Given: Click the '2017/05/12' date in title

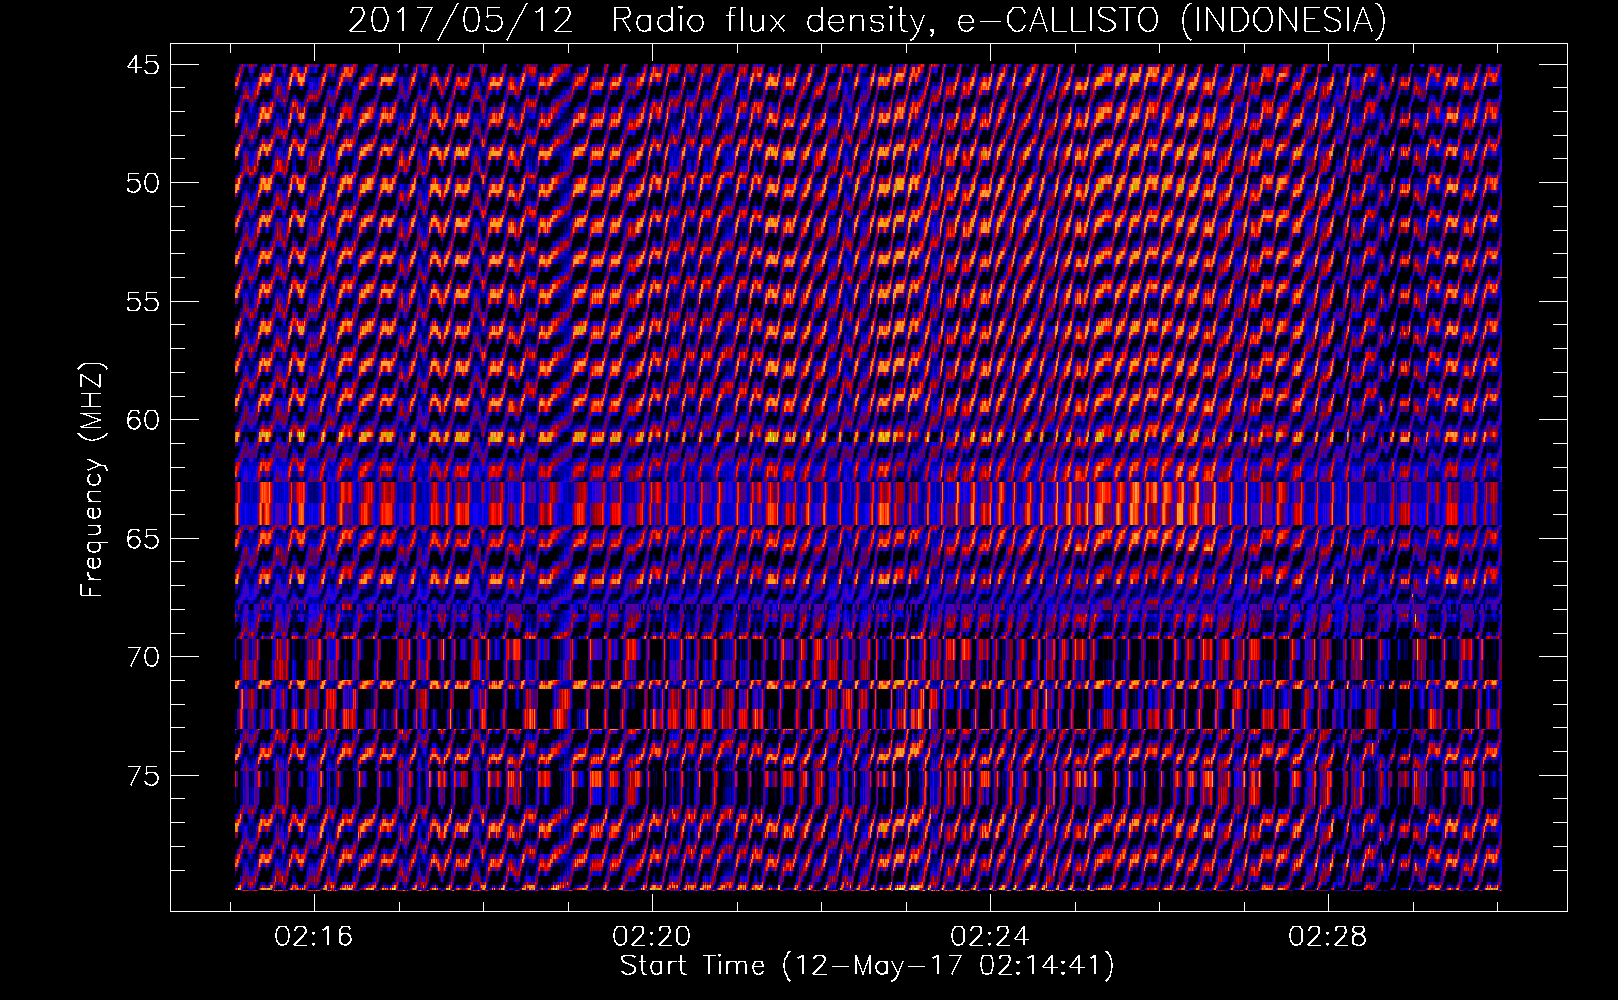Looking at the screenshot, I should pyautogui.click(x=460, y=21).
